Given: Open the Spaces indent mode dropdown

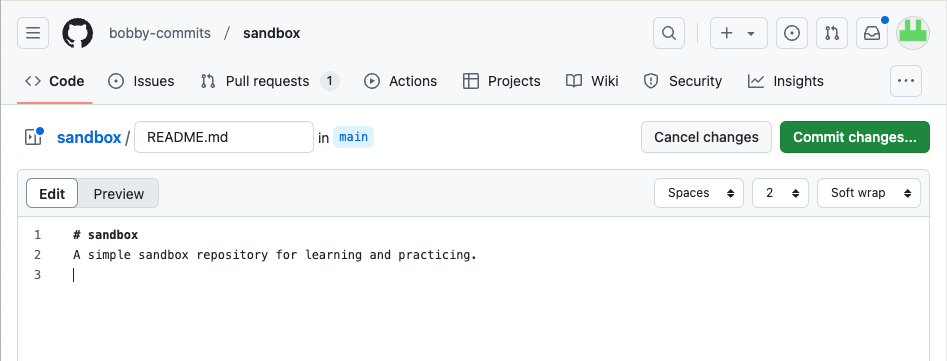Looking at the screenshot, I should tap(699, 193).
